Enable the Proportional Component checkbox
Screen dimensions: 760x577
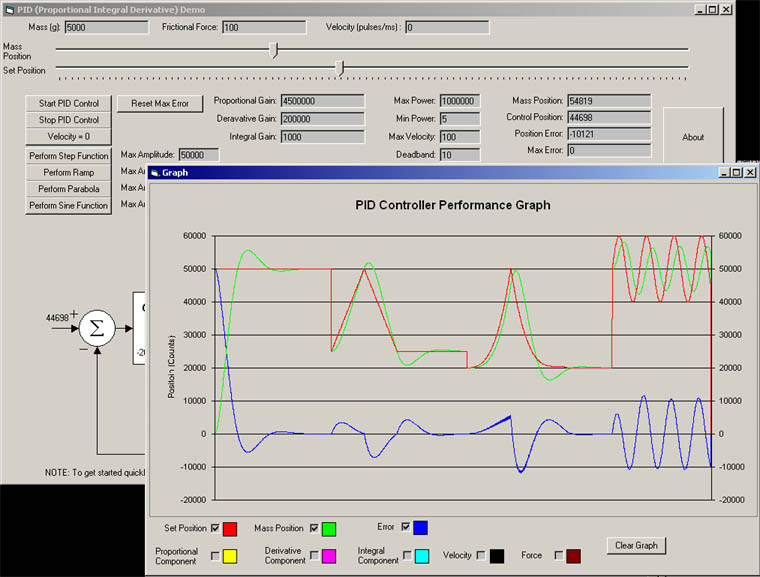tap(215, 554)
